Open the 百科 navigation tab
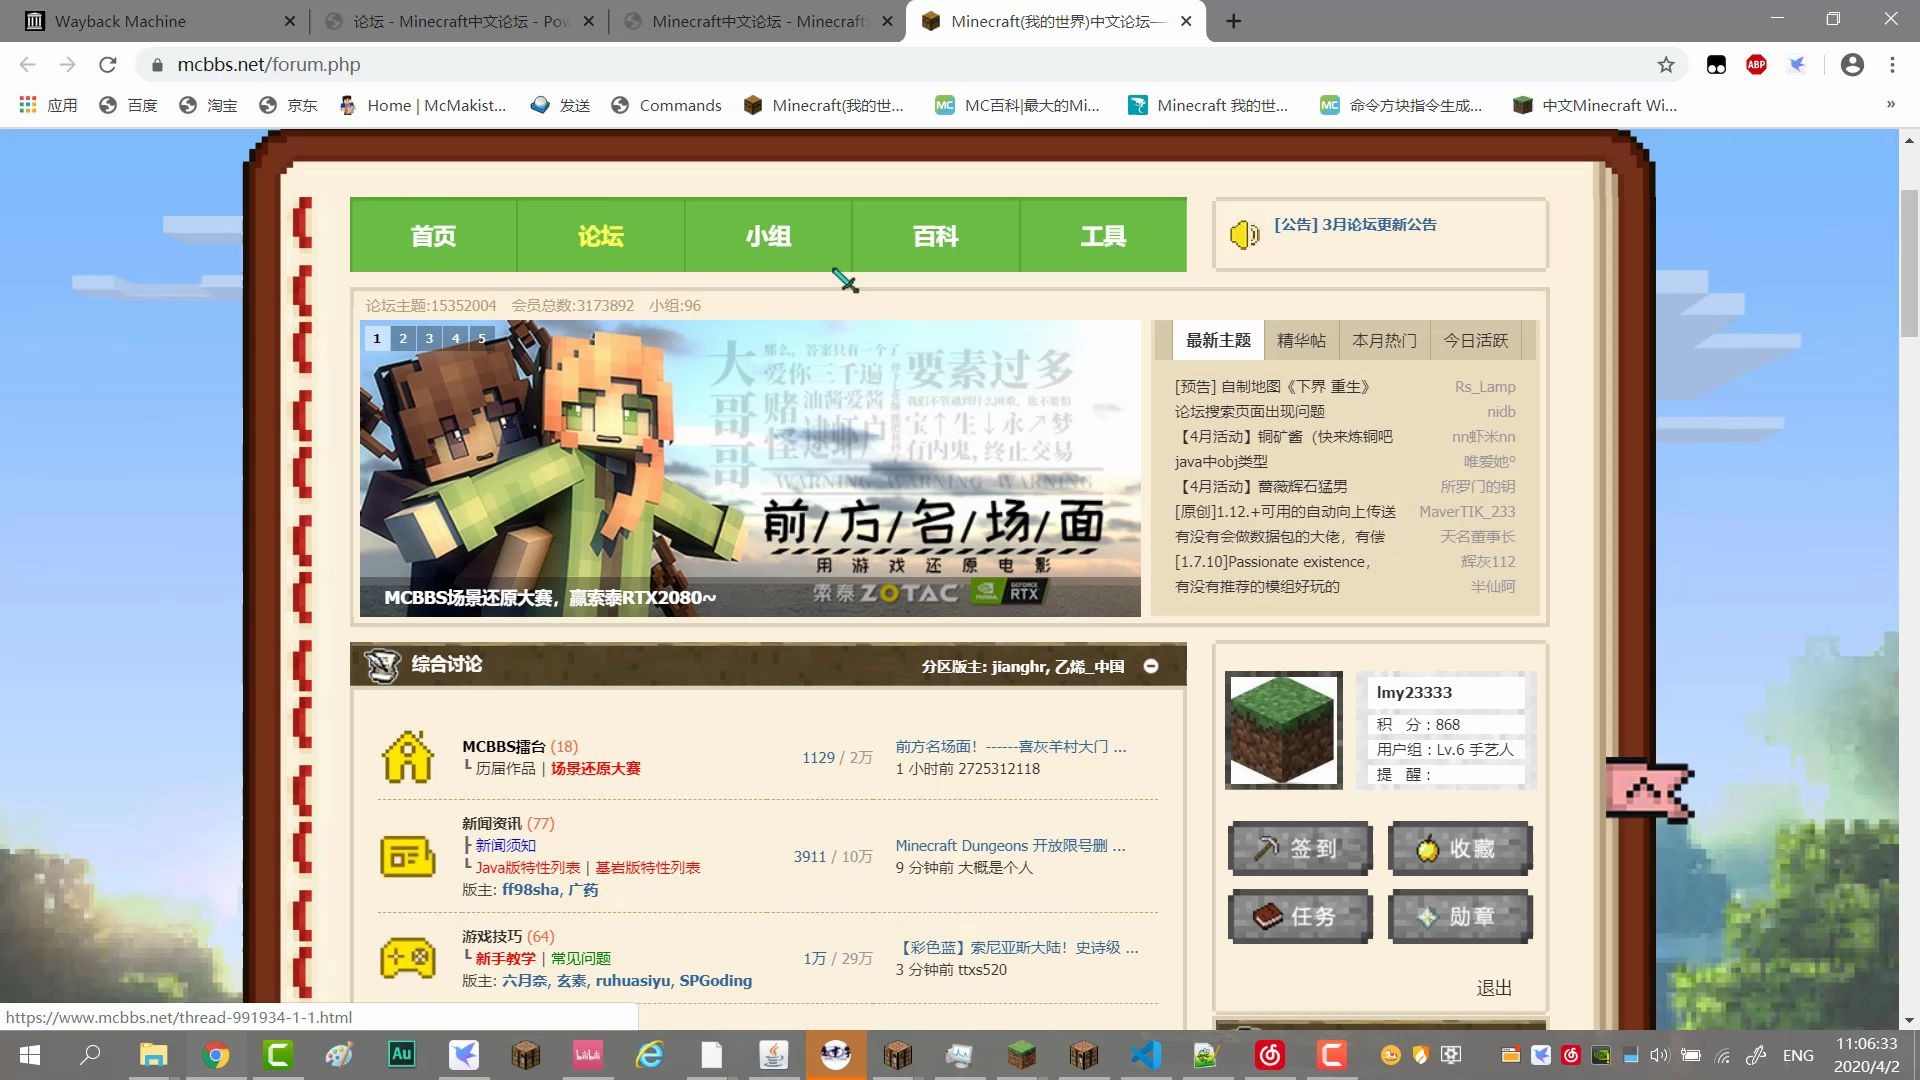 click(934, 235)
